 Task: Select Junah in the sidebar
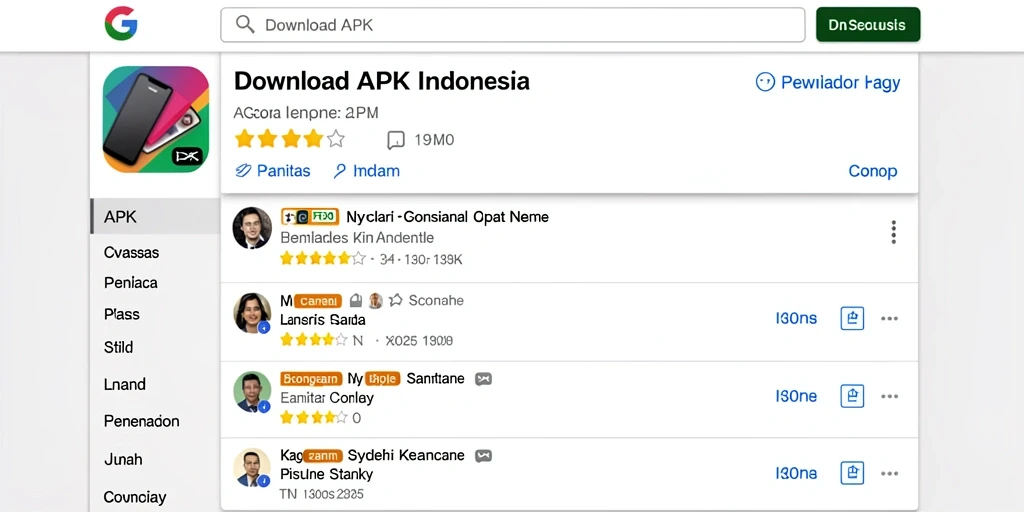pyautogui.click(x=123, y=459)
